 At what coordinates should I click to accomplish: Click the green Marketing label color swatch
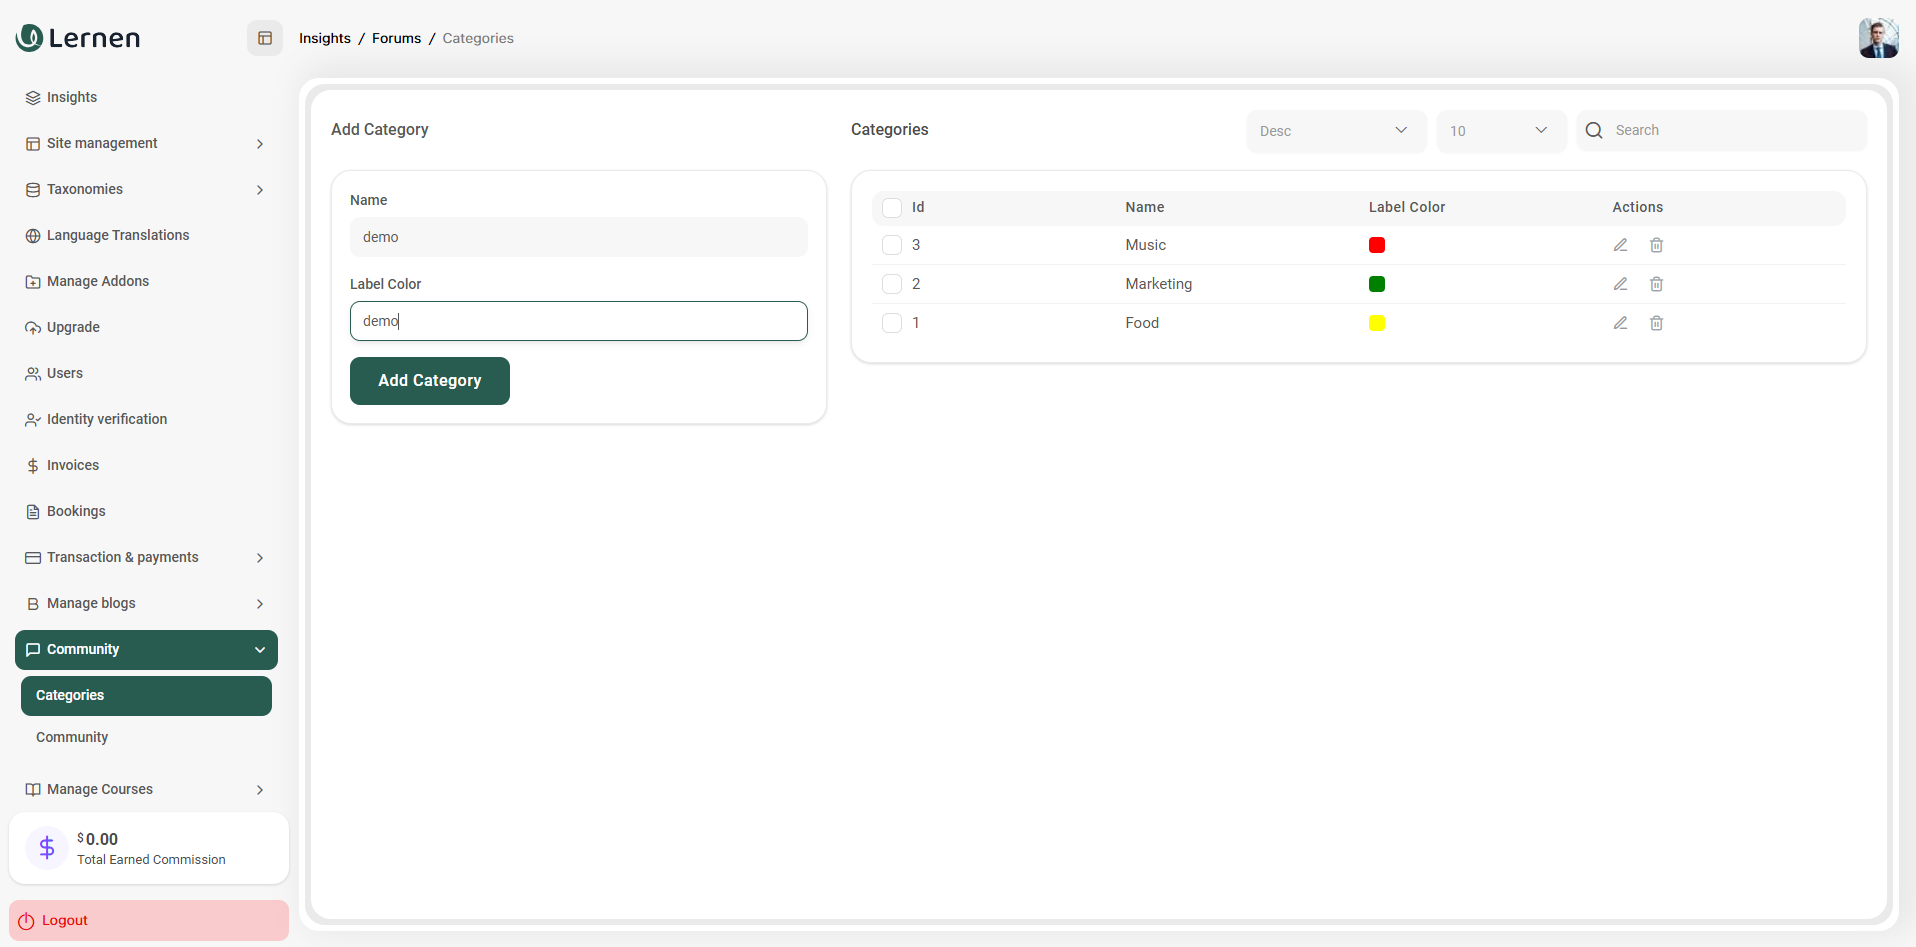click(x=1376, y=284)
